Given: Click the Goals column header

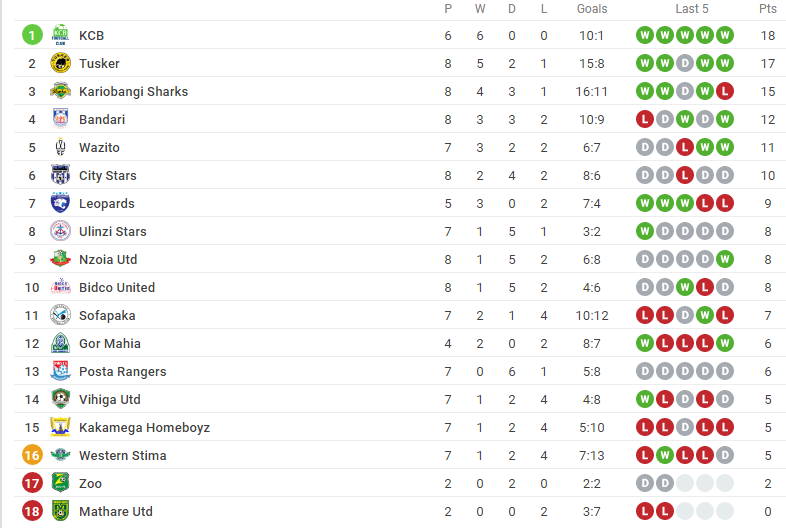Looking at the screenshot, I should coord(592,9).
